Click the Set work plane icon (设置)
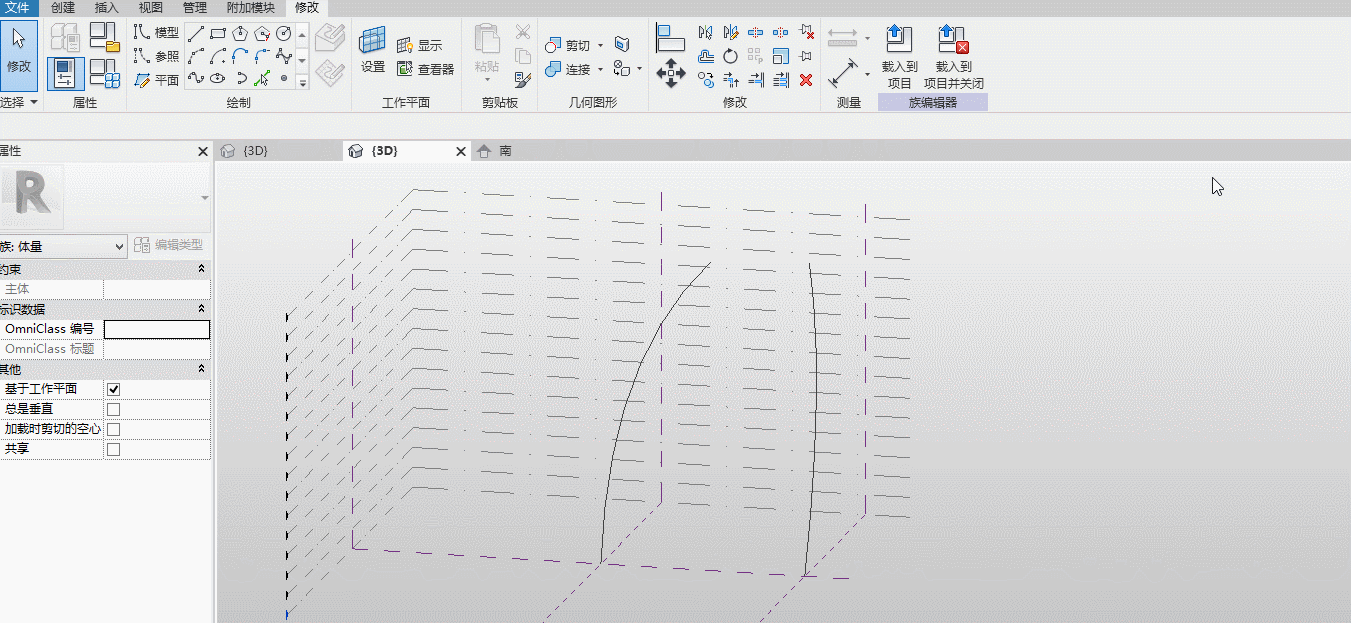The height and width of the screenshot is (623, 1351). [373, 51]
